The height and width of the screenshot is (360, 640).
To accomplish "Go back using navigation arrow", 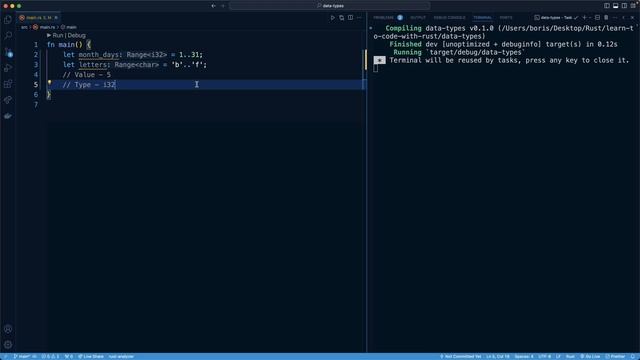I will (x=213, y=6).
